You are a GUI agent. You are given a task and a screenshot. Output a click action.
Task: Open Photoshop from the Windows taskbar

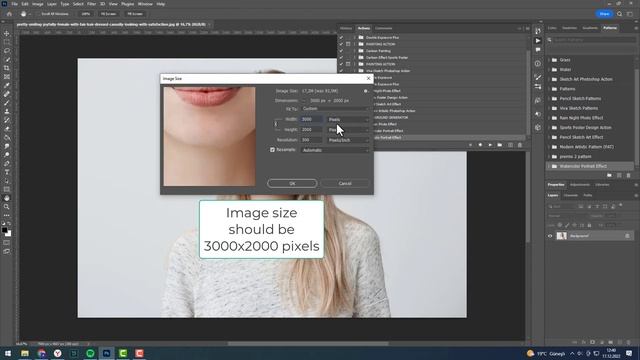107,353
